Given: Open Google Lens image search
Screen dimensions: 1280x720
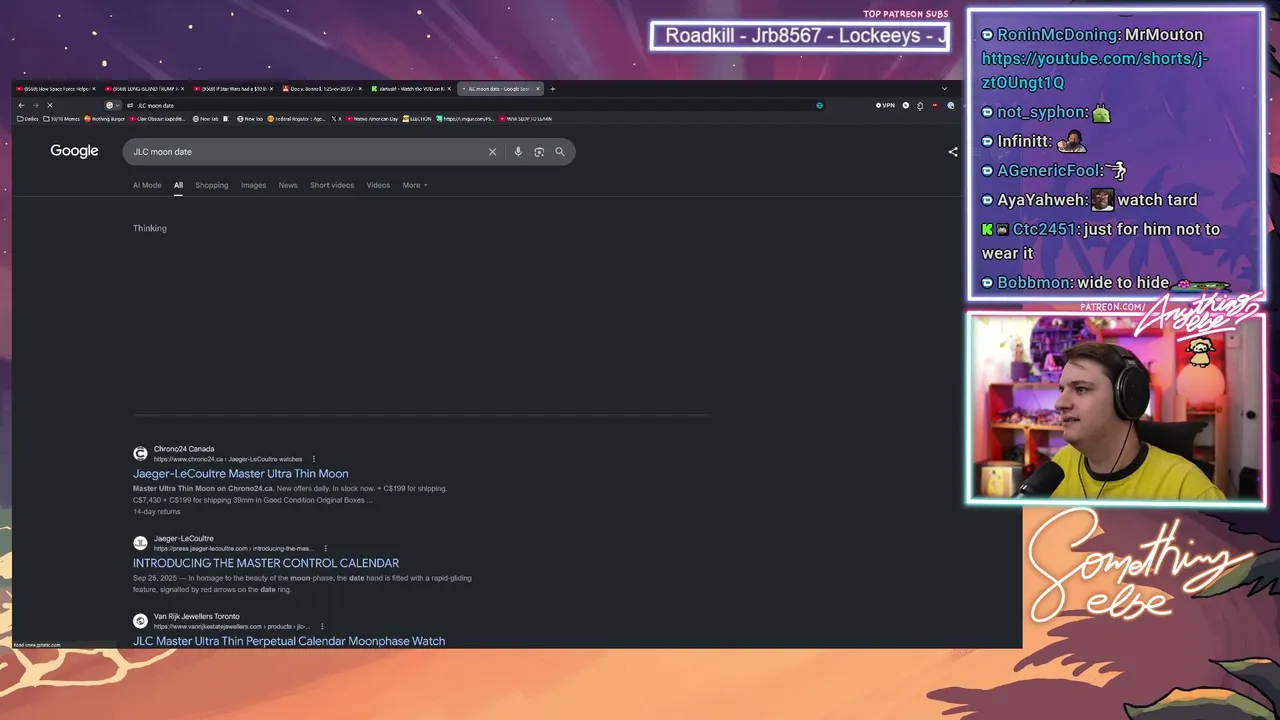Looking at the screenshot, I should coord(539,152).
